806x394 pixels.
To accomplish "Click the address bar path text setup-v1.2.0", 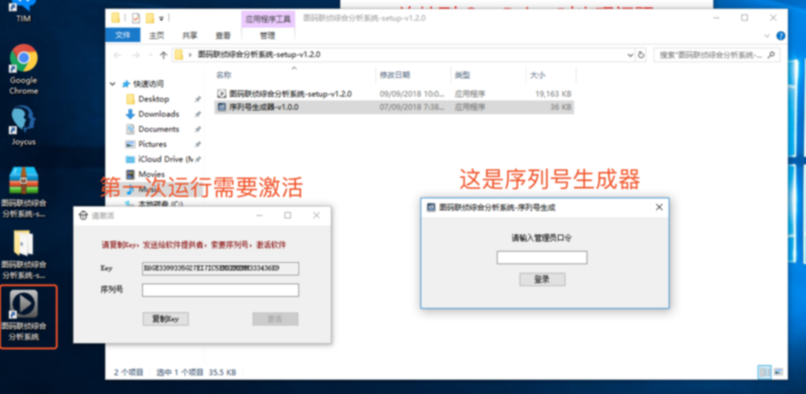I will click(x=259, y=55).
